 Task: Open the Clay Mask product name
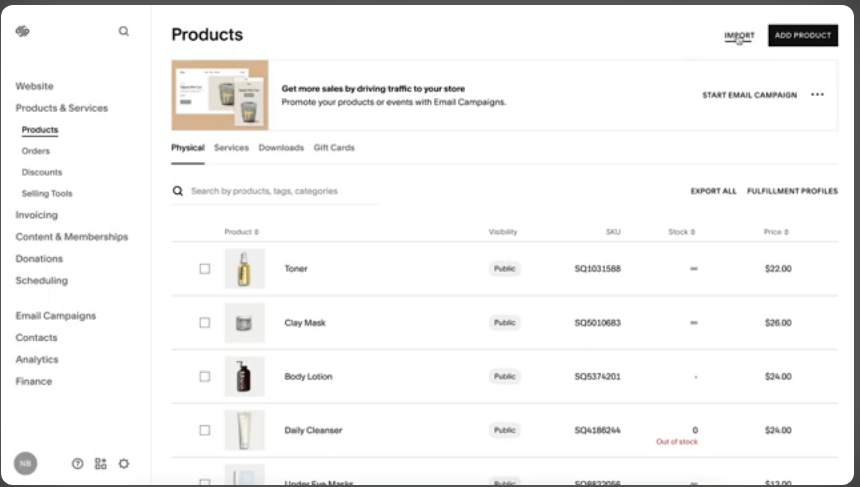click(x=305, y=322)
